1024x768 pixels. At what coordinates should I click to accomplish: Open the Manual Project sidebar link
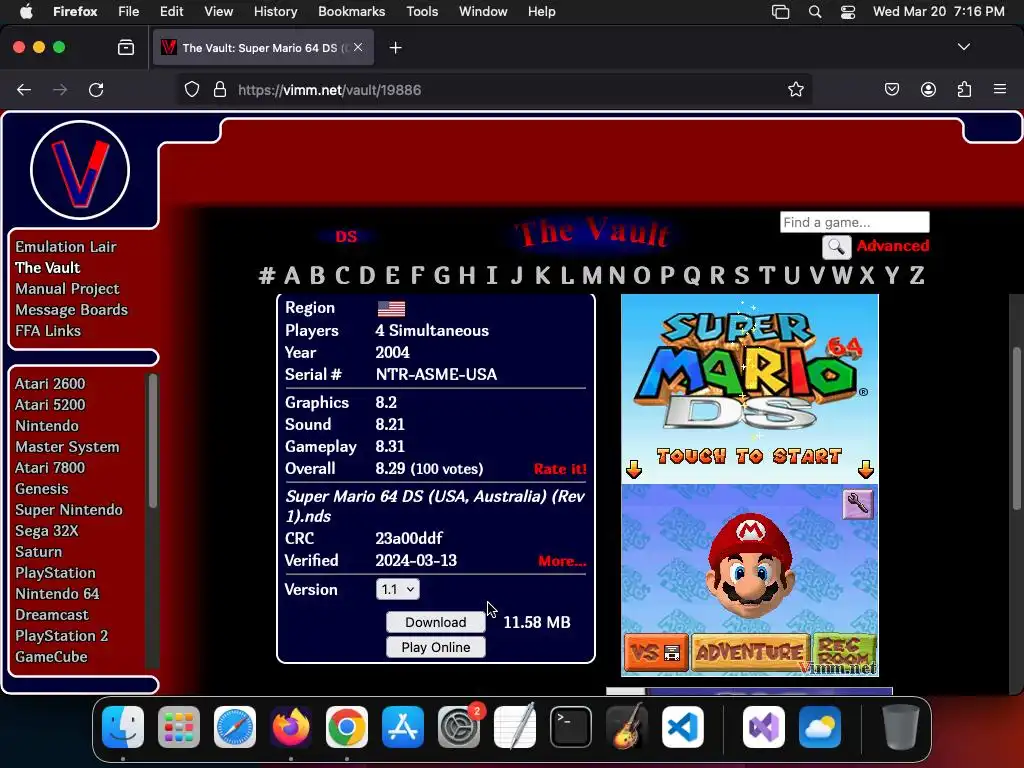tap(67, 289)
